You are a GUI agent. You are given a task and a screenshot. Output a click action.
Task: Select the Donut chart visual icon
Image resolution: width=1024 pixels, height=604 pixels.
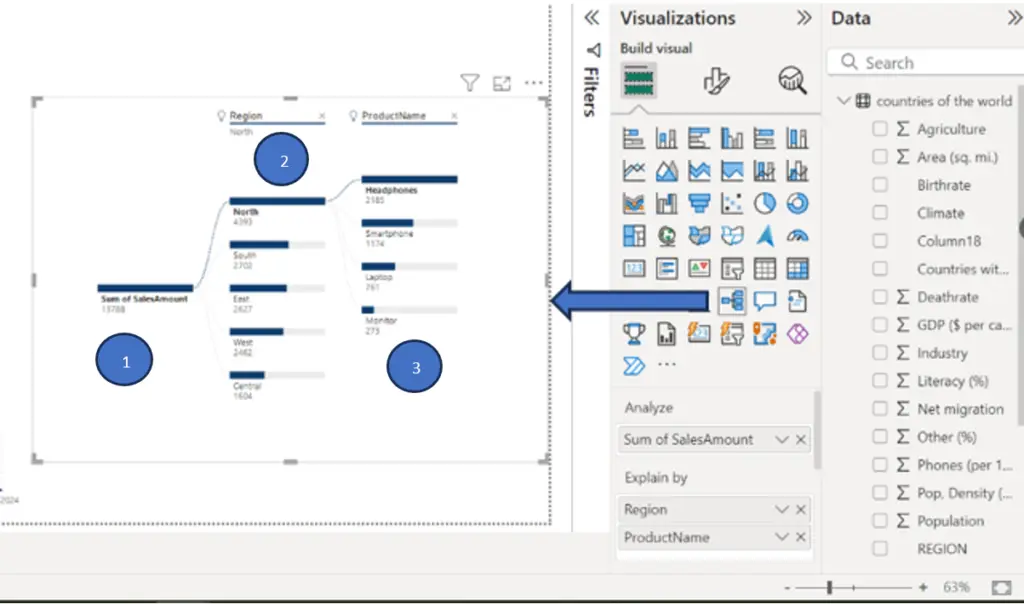[x=797, y=204]
